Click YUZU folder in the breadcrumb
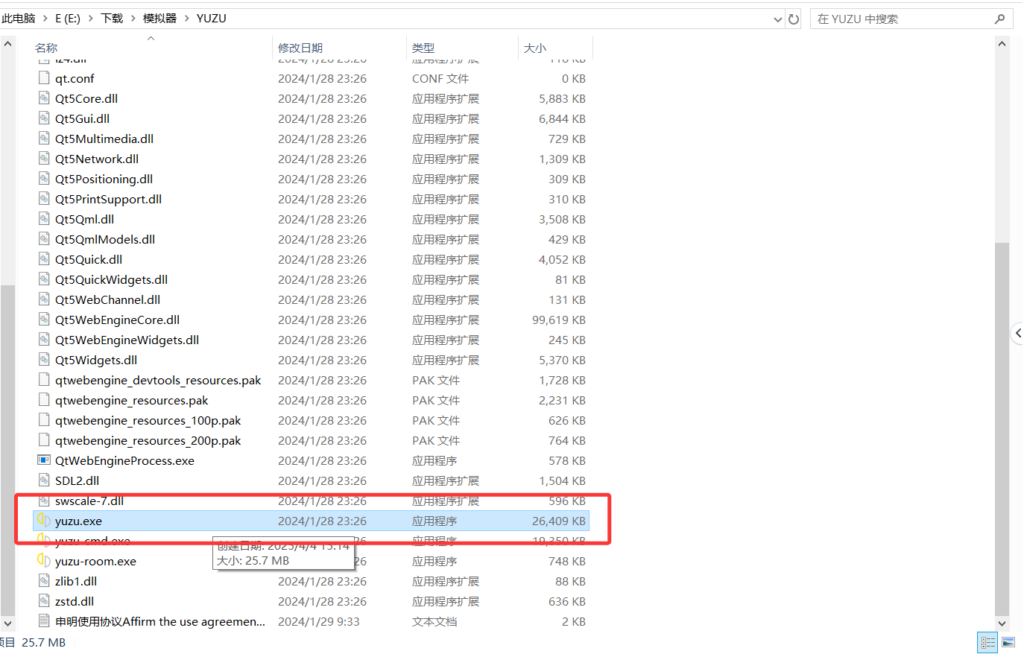Image resolution: width=1024 pixels, height=654 pixels. pos(211,18)
